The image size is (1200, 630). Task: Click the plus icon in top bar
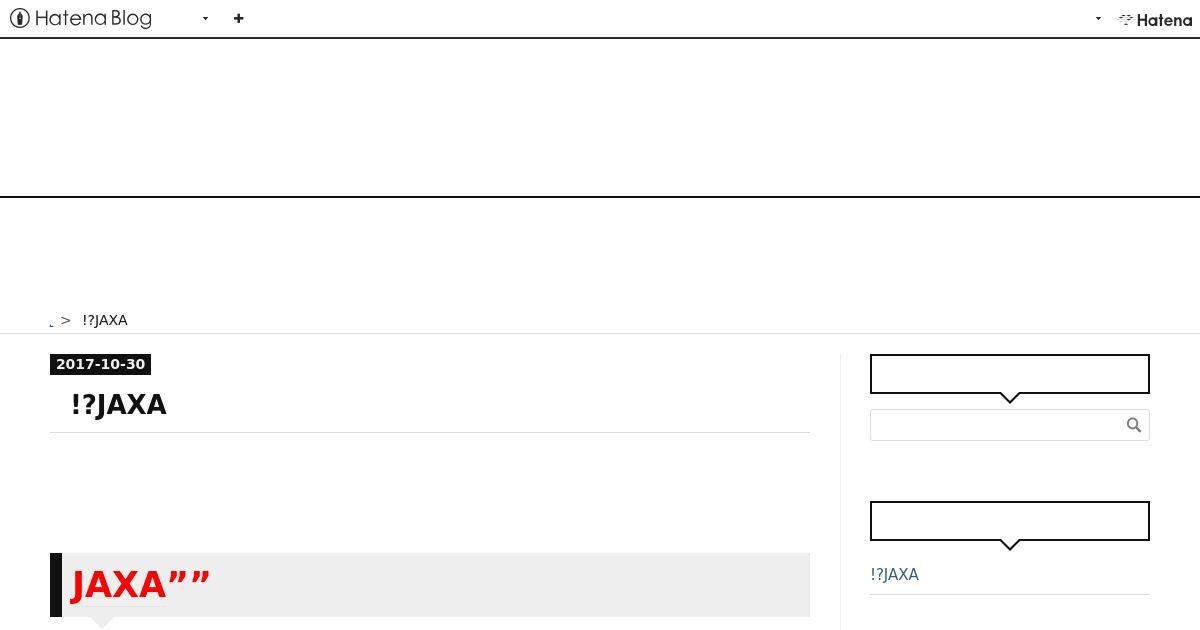click(x=238, y=18)
